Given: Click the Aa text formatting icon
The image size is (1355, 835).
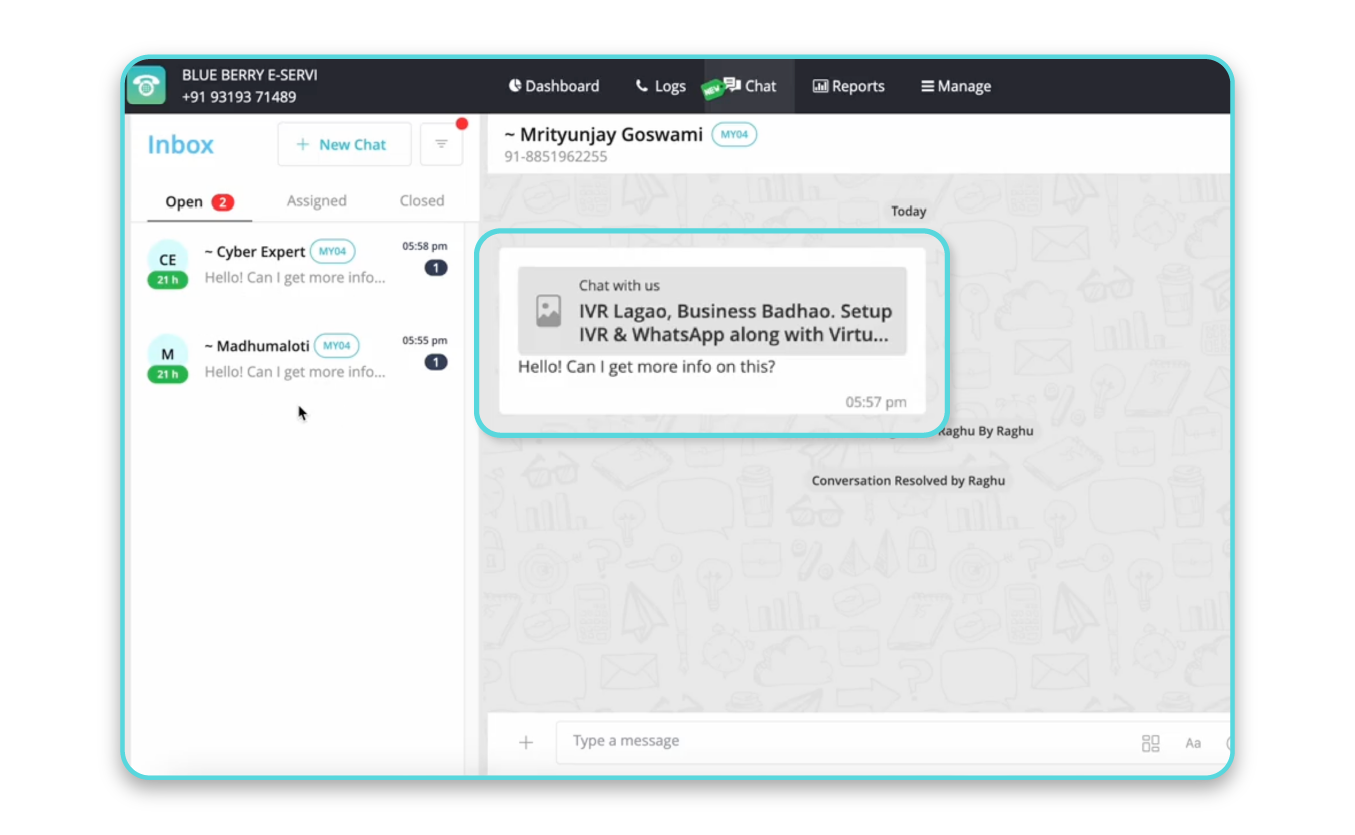Looking at the screenshot, I should pyautogui.click(x=1193, y=743).
